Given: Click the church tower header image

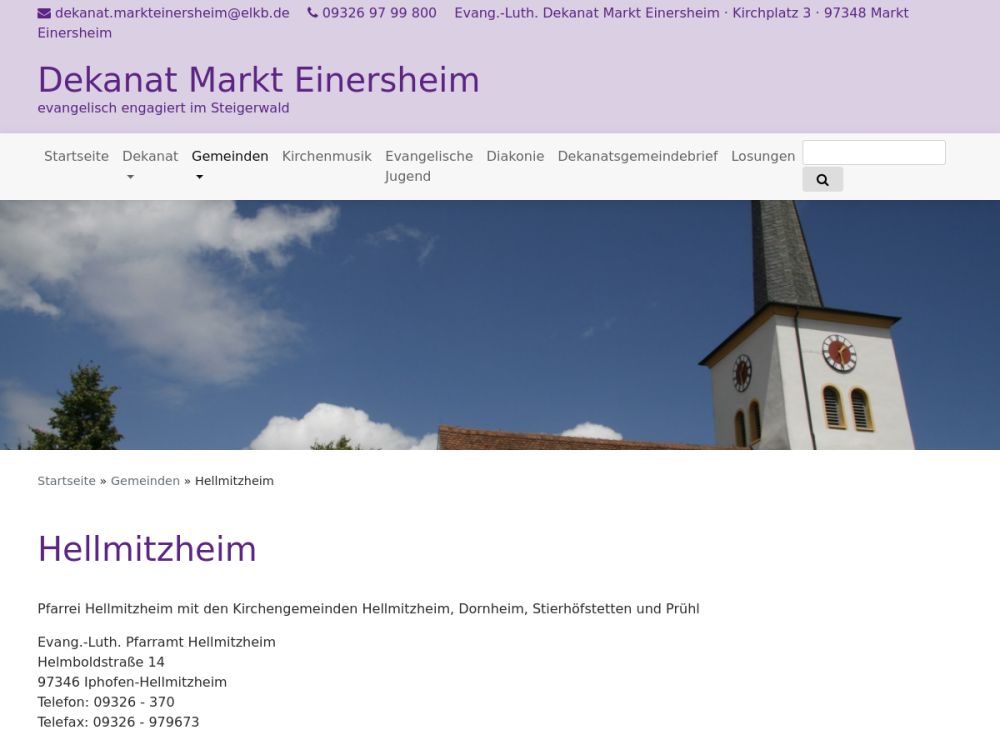Looking at the screenshot, I should coord(500,325).
